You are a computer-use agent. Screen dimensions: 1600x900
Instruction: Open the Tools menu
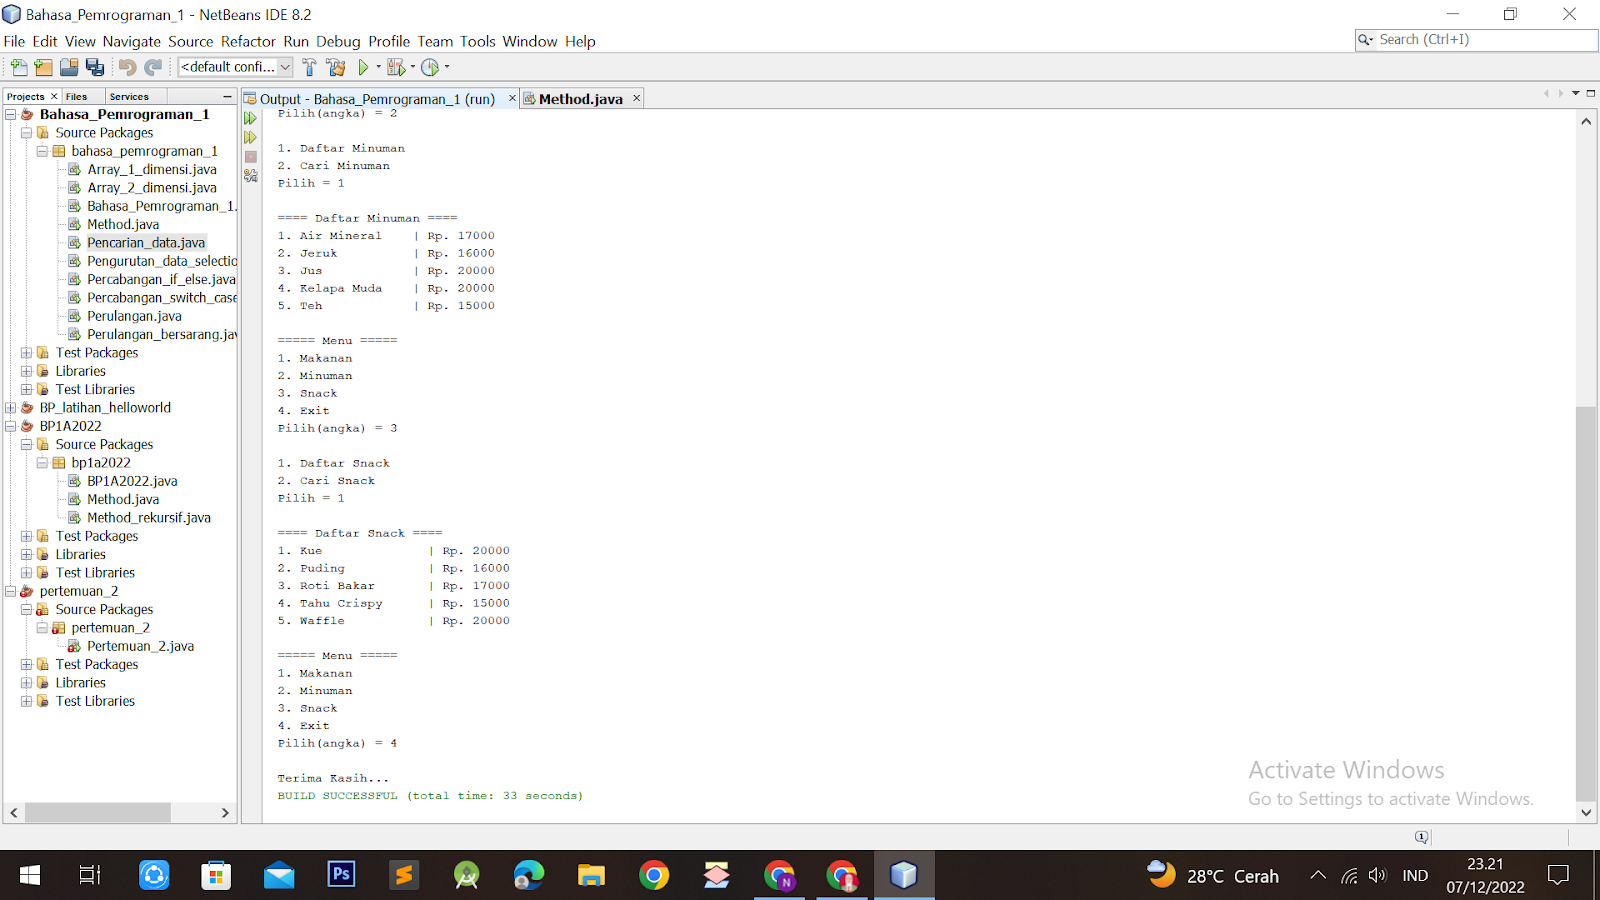(478, 41)
